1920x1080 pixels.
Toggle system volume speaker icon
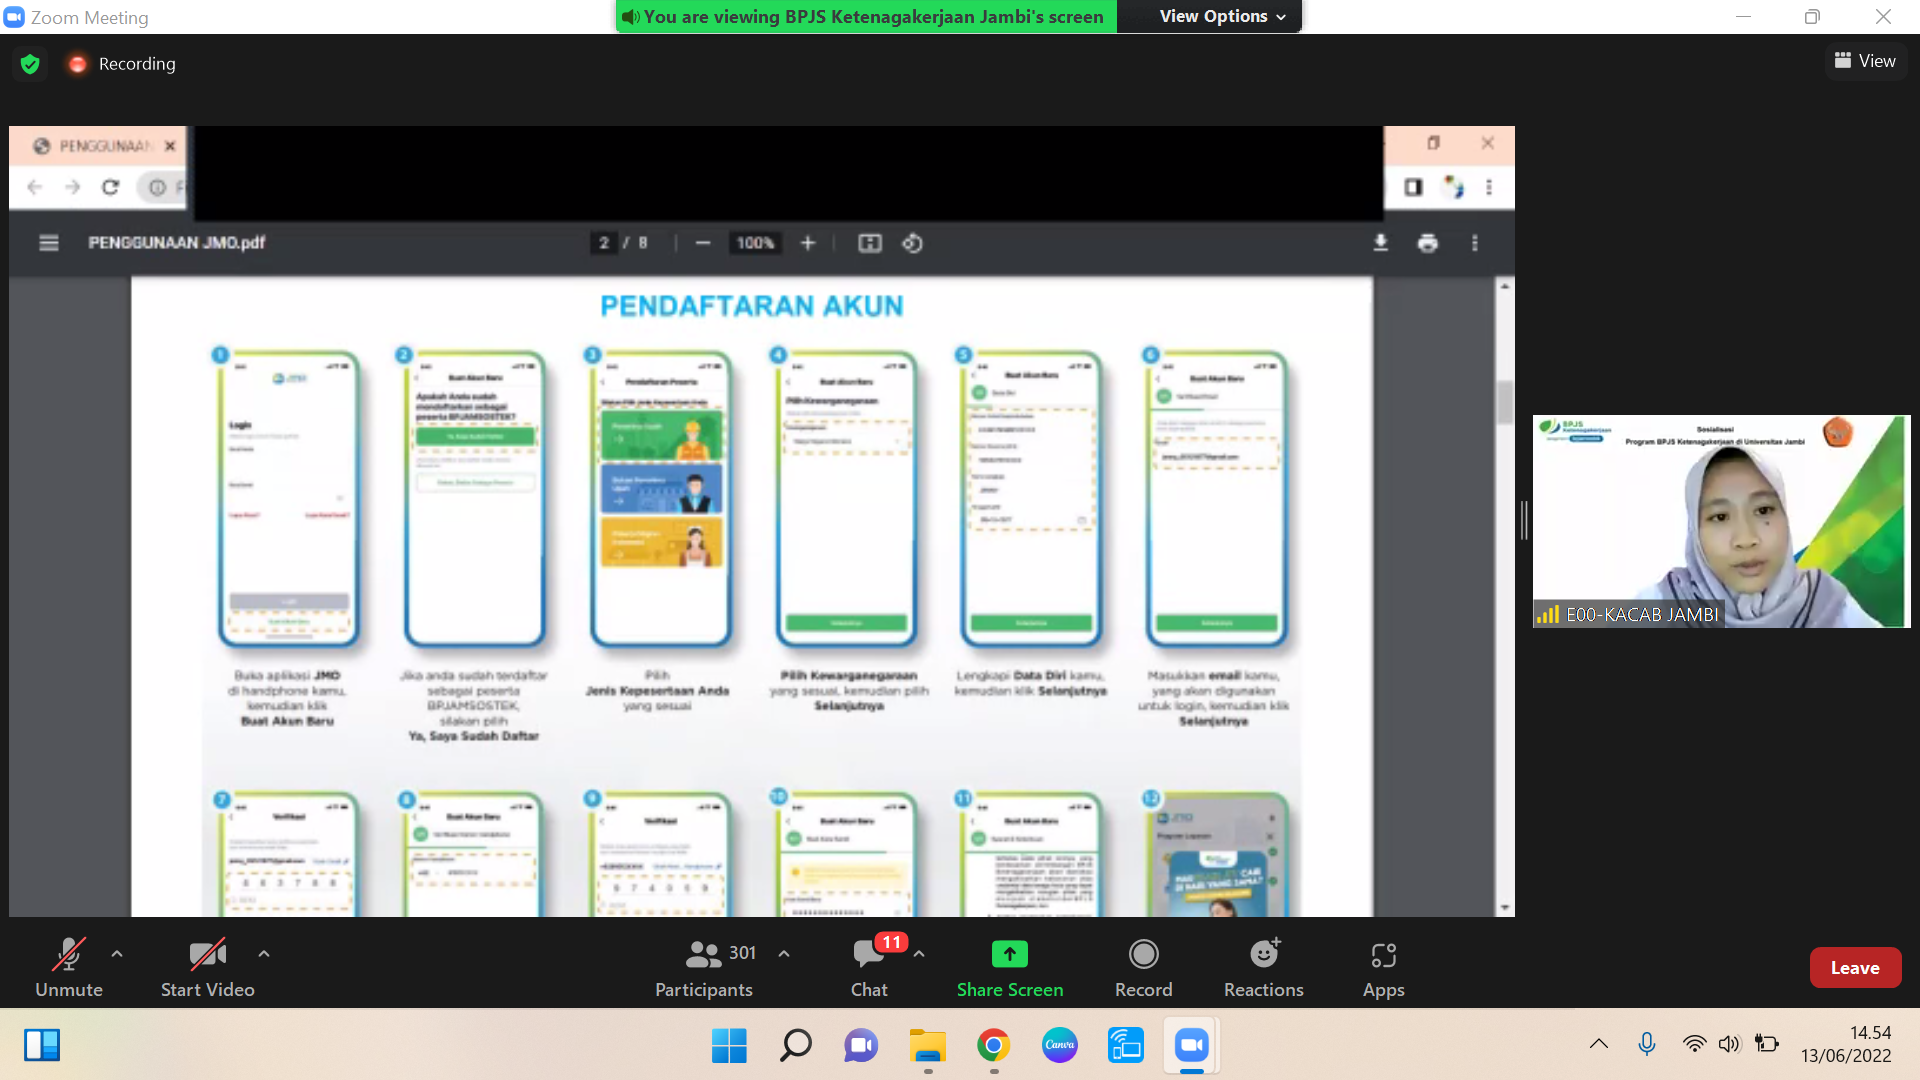1729,1044
